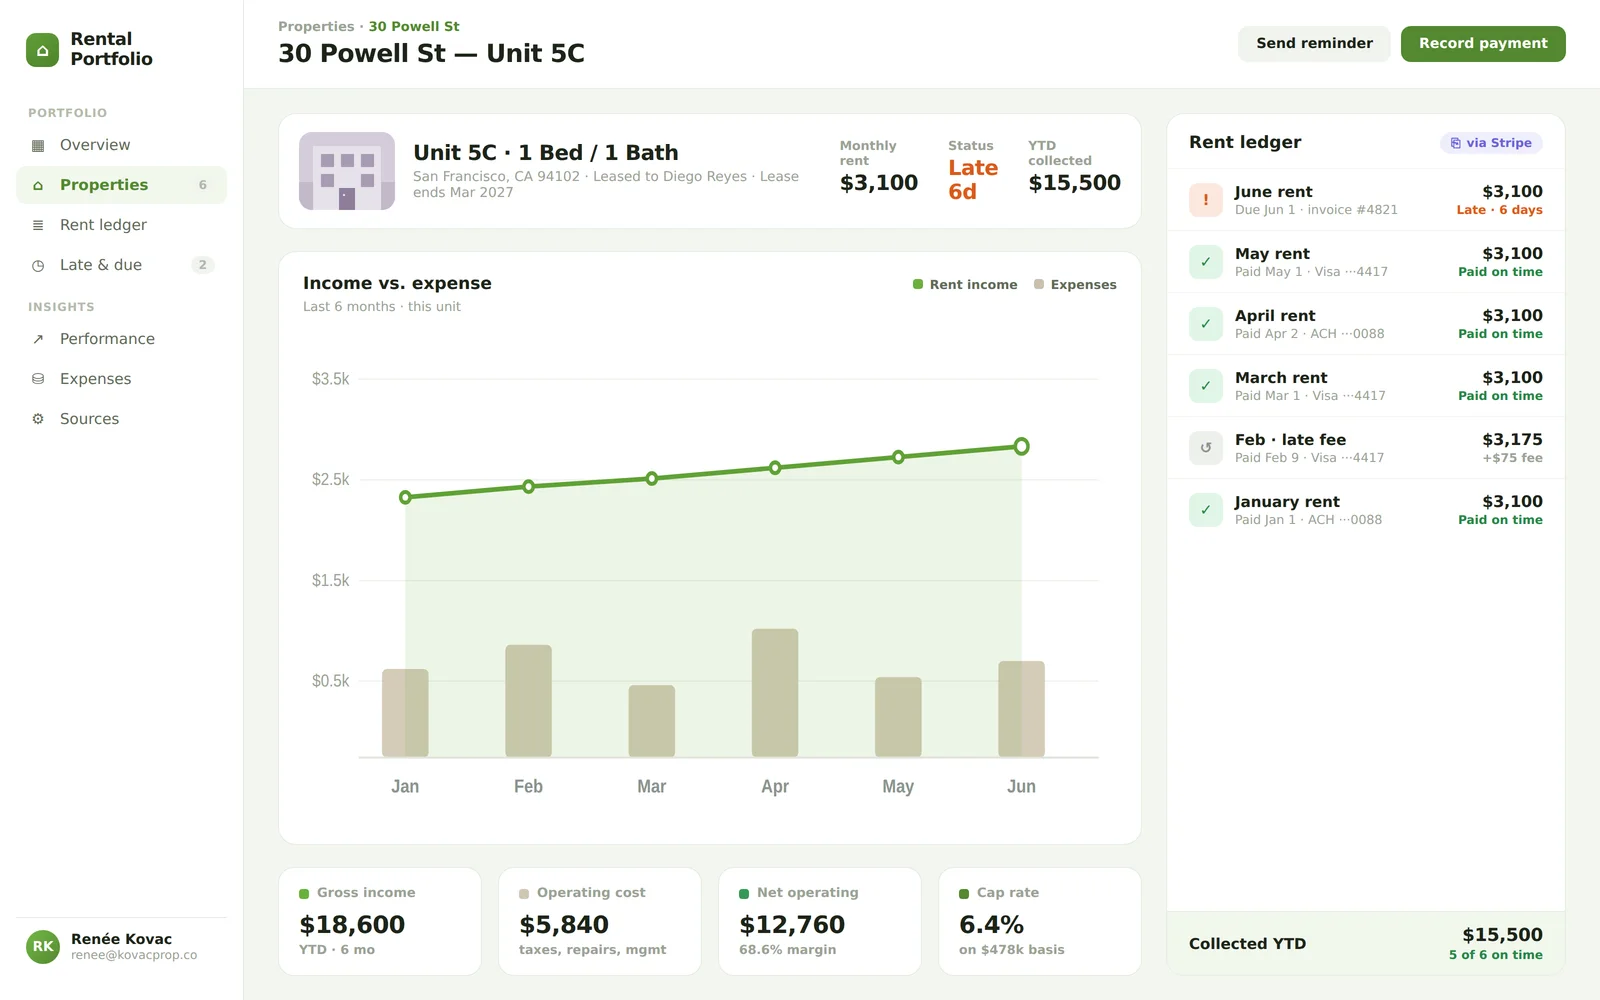Click the Feb late fee retry icon
The height and width of the screenshot is (1000, 1600).
pyautogui.click(x=1206, y=448)
